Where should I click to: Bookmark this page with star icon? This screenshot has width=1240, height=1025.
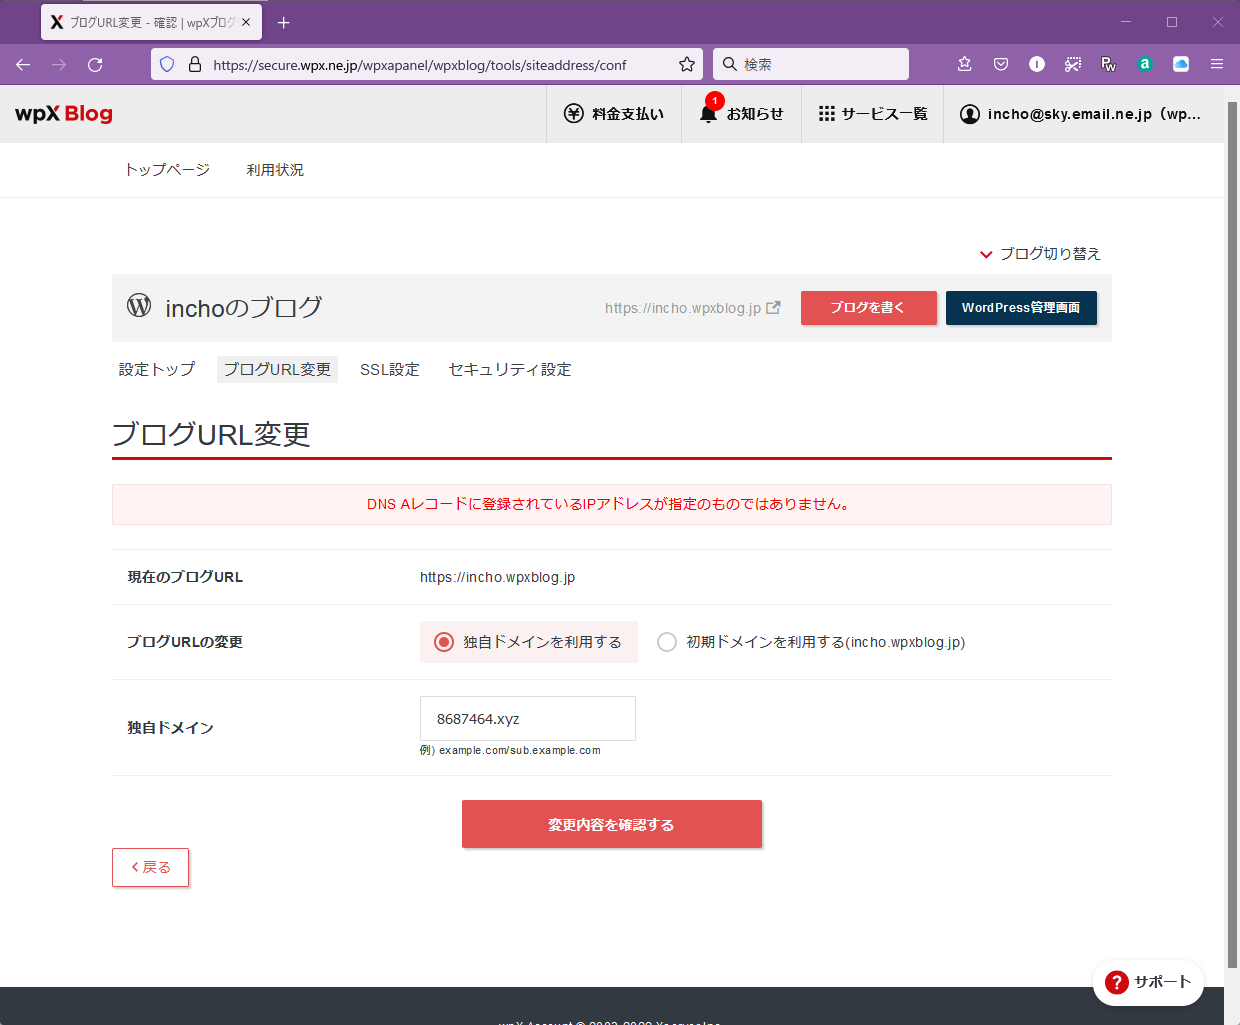coord(686,64)
